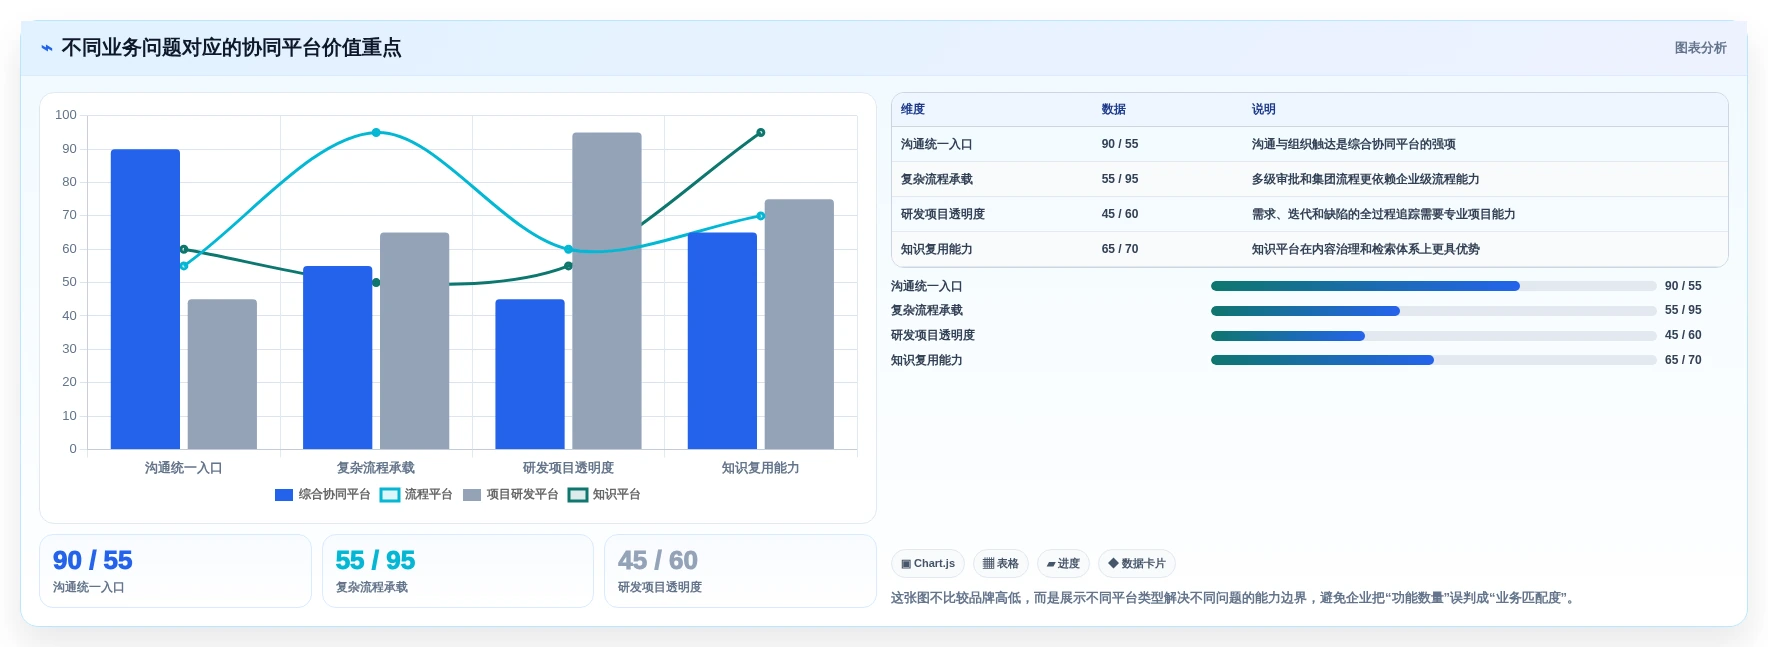Screen dimensions: 1768x647
Task: Select the 表格 tag chip
Action: 1000,564
